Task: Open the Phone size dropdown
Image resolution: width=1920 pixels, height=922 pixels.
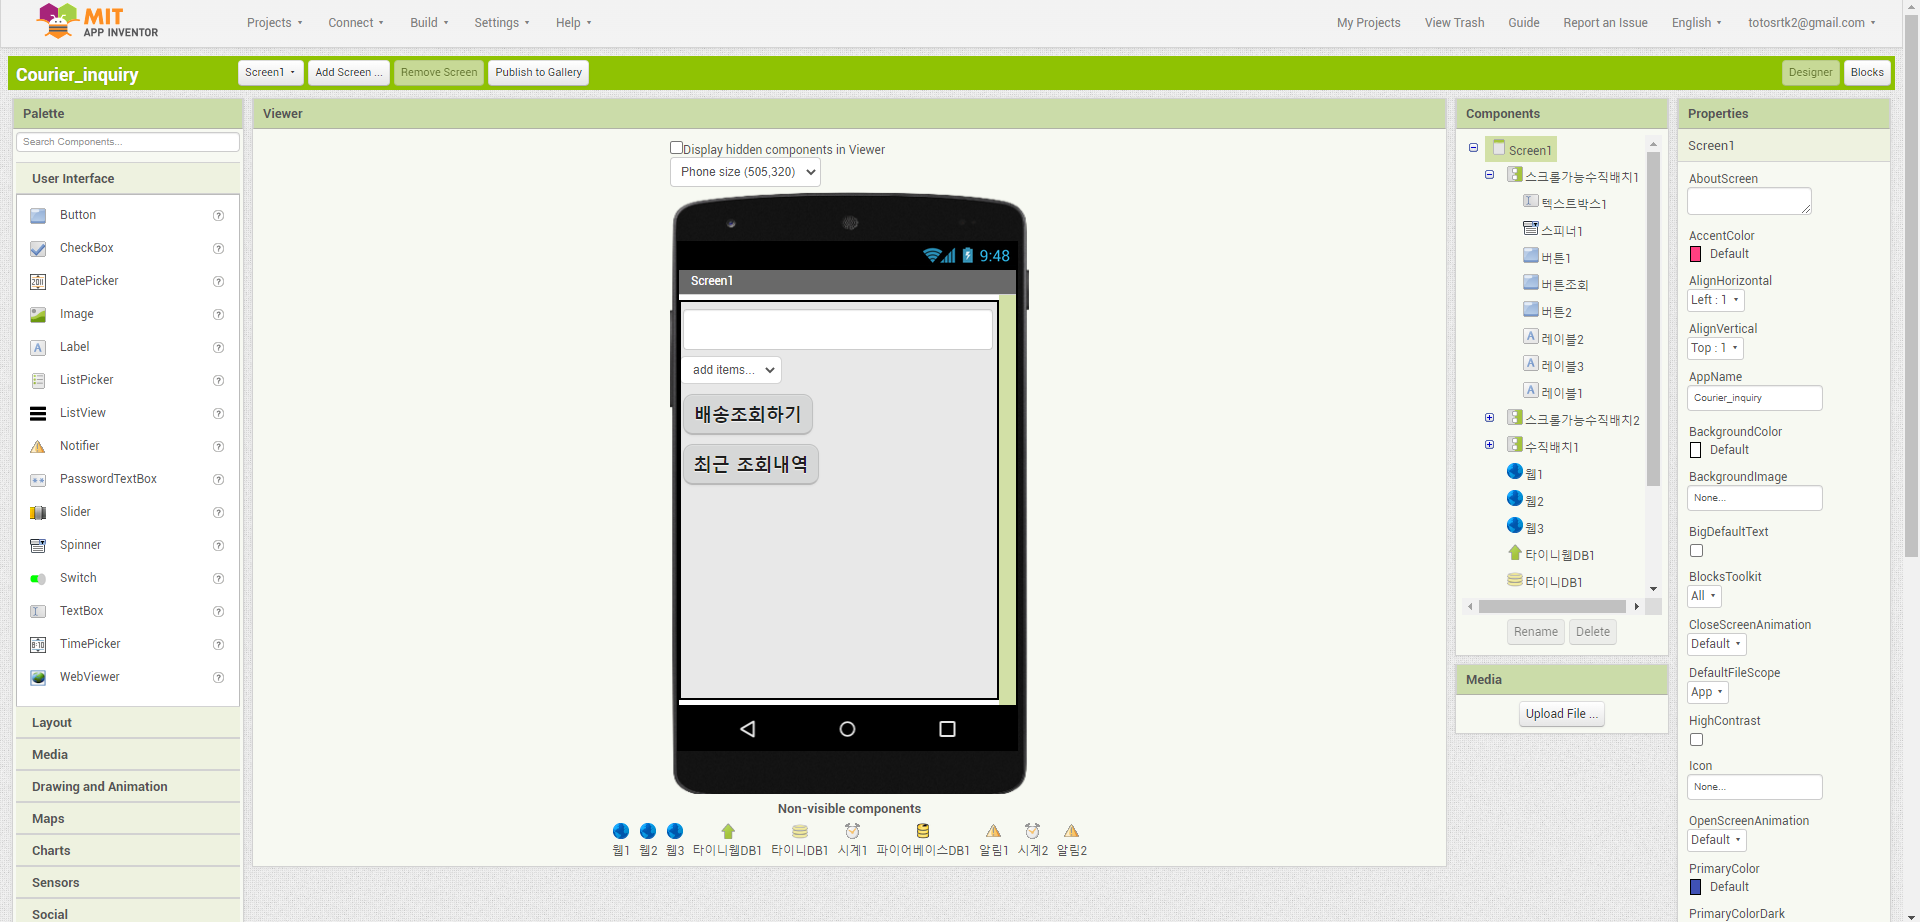Action: [x=745, y=172]
